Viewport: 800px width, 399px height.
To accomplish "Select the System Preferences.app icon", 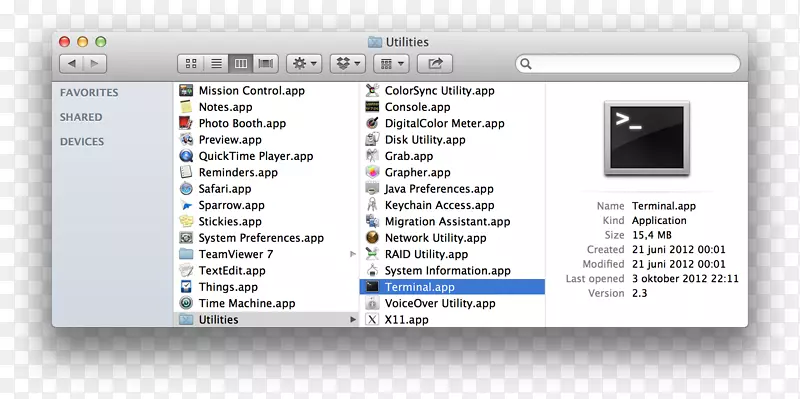I will click(186, 238).
